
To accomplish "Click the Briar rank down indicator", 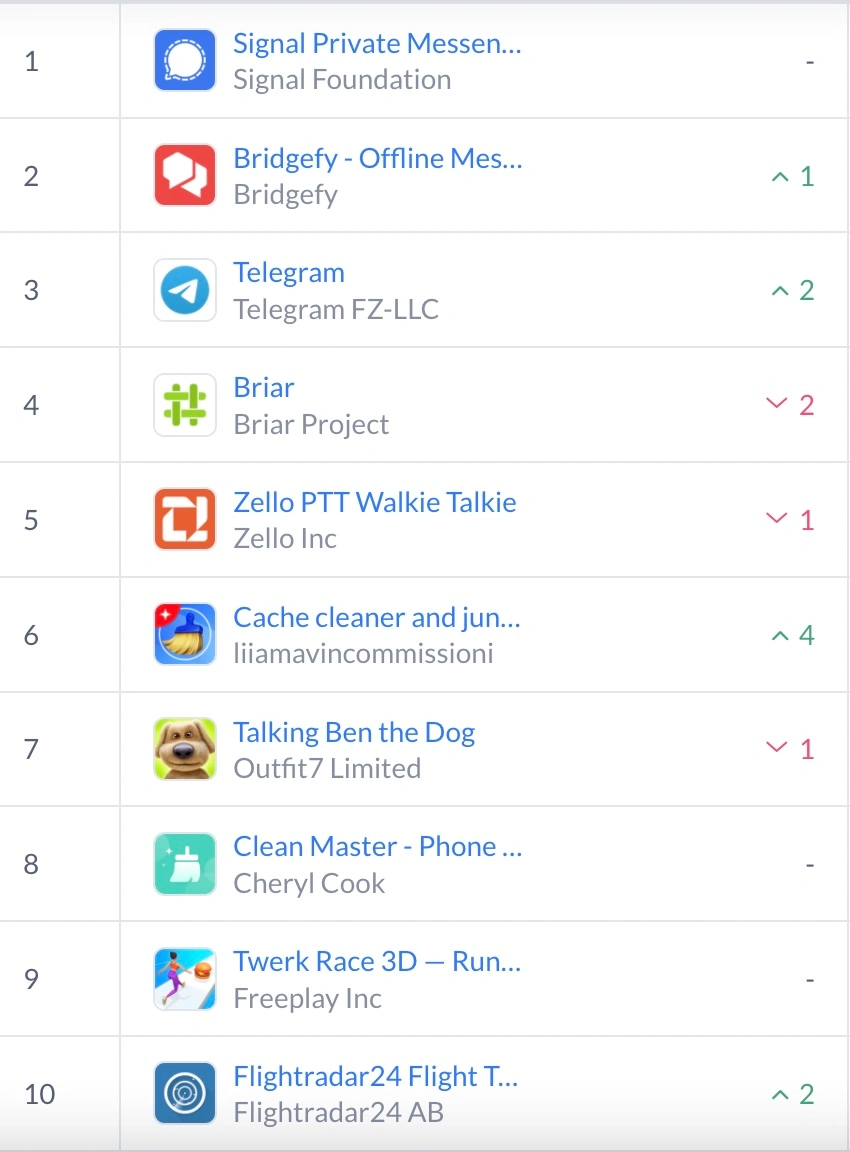I will (x=790, y=405).
